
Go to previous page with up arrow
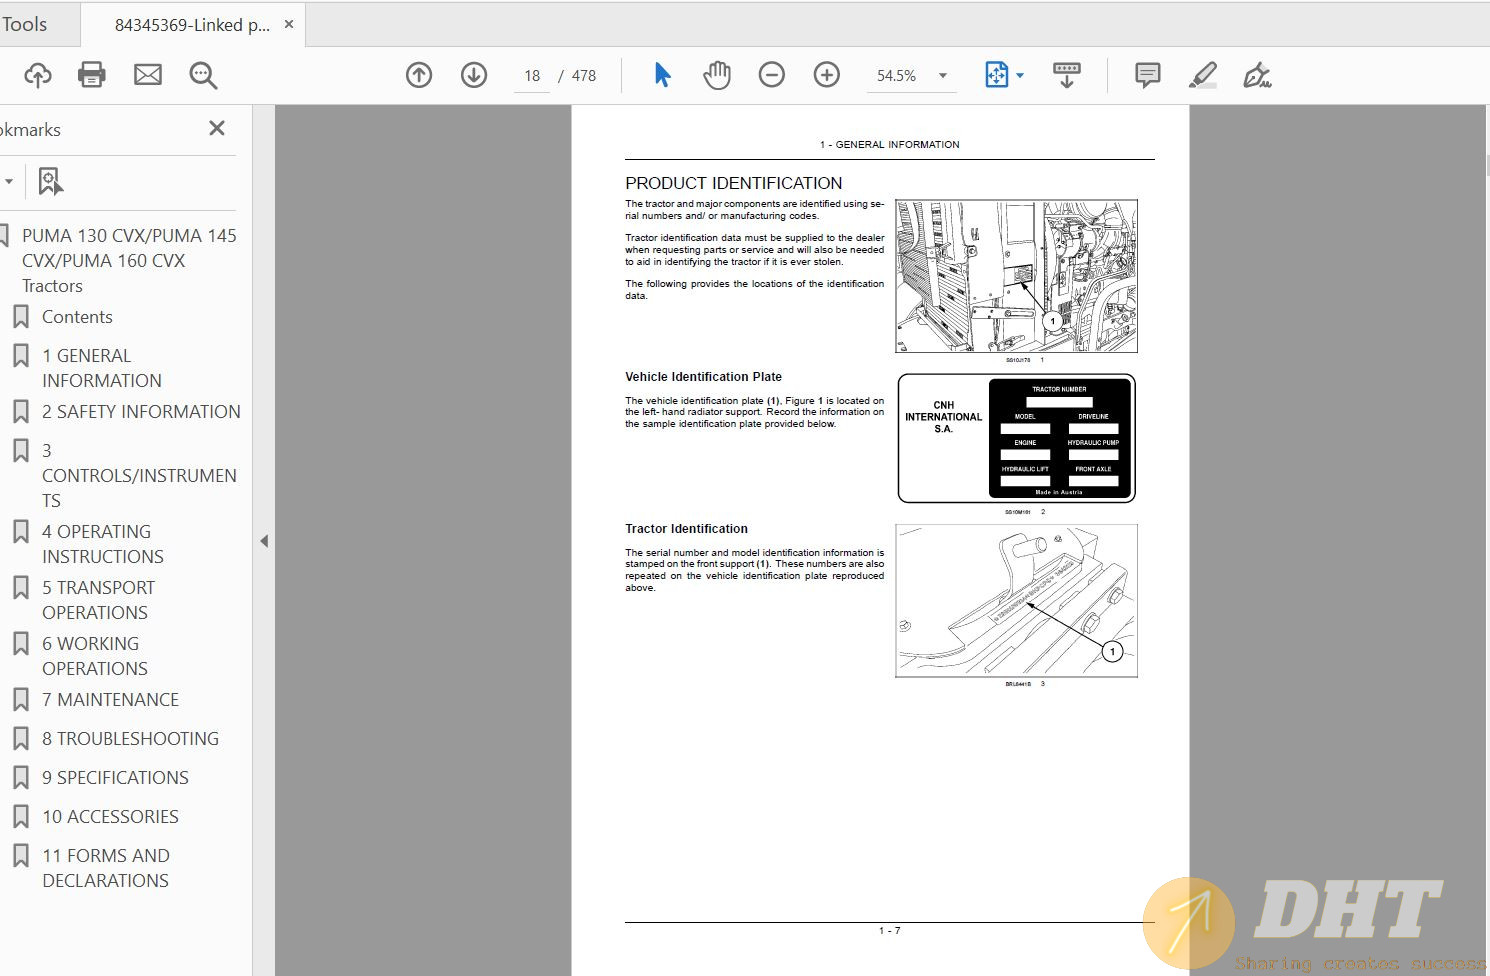tap(419, 75)
